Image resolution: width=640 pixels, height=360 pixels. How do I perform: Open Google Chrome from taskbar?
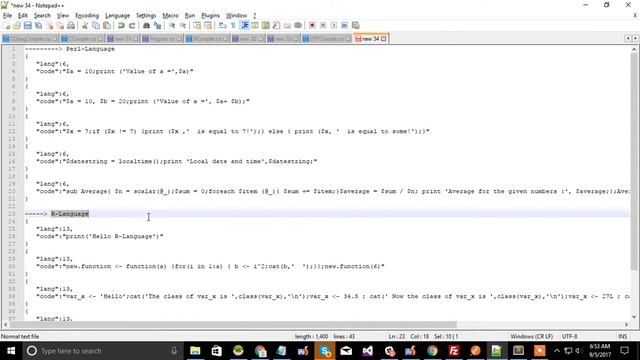pos(432,351)
